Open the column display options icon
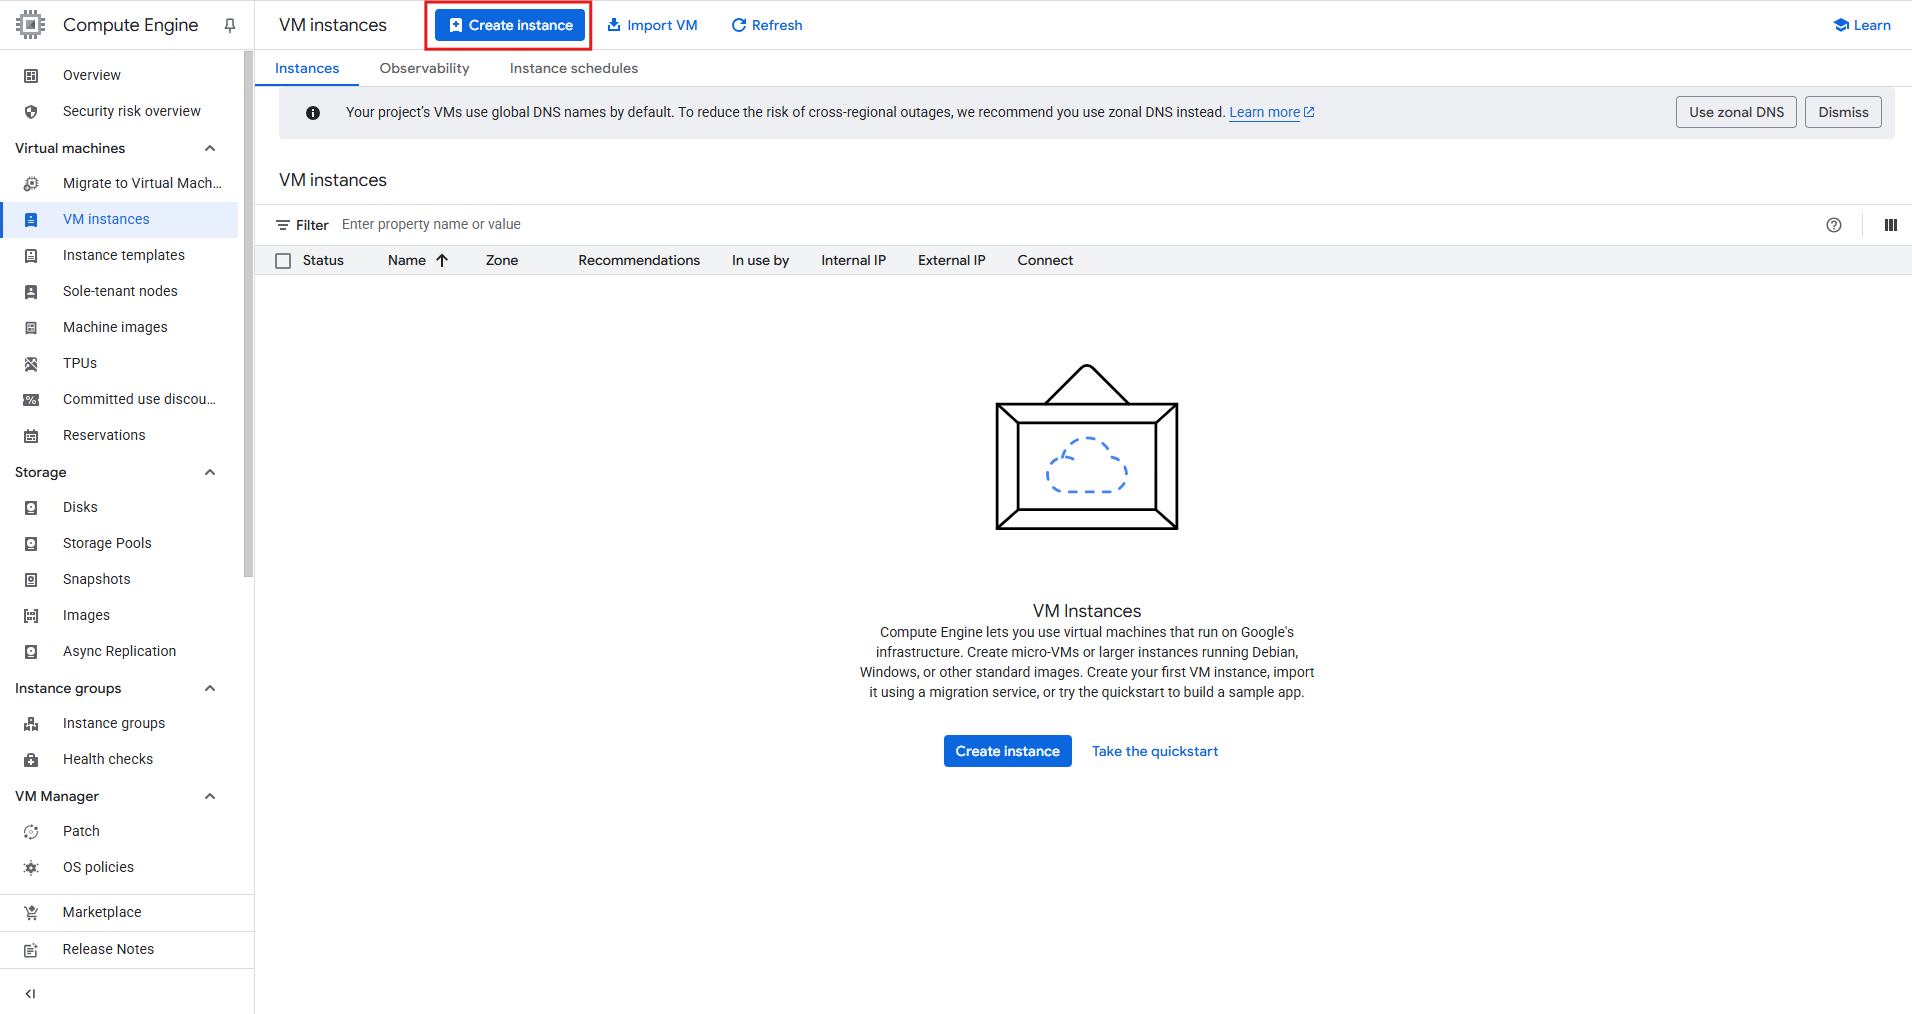 click(x=1889, y=225)
